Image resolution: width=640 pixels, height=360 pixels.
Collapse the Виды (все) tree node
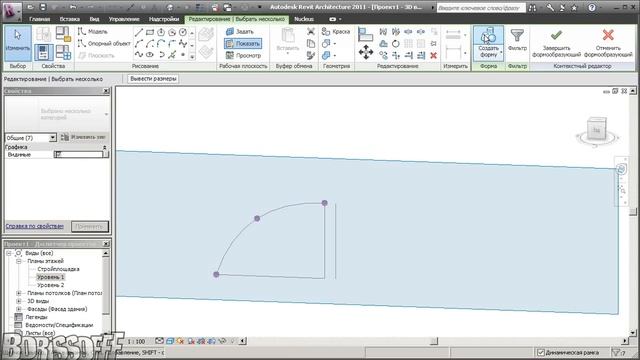(x=9, y=253)
